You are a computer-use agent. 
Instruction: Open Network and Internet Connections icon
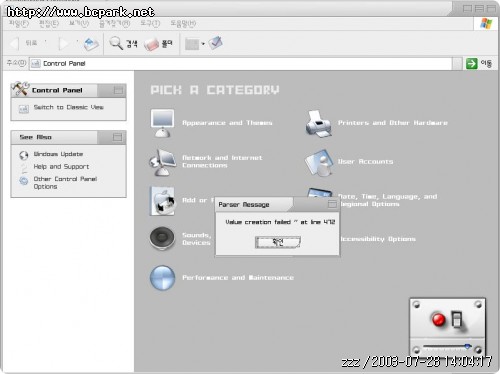162,162
